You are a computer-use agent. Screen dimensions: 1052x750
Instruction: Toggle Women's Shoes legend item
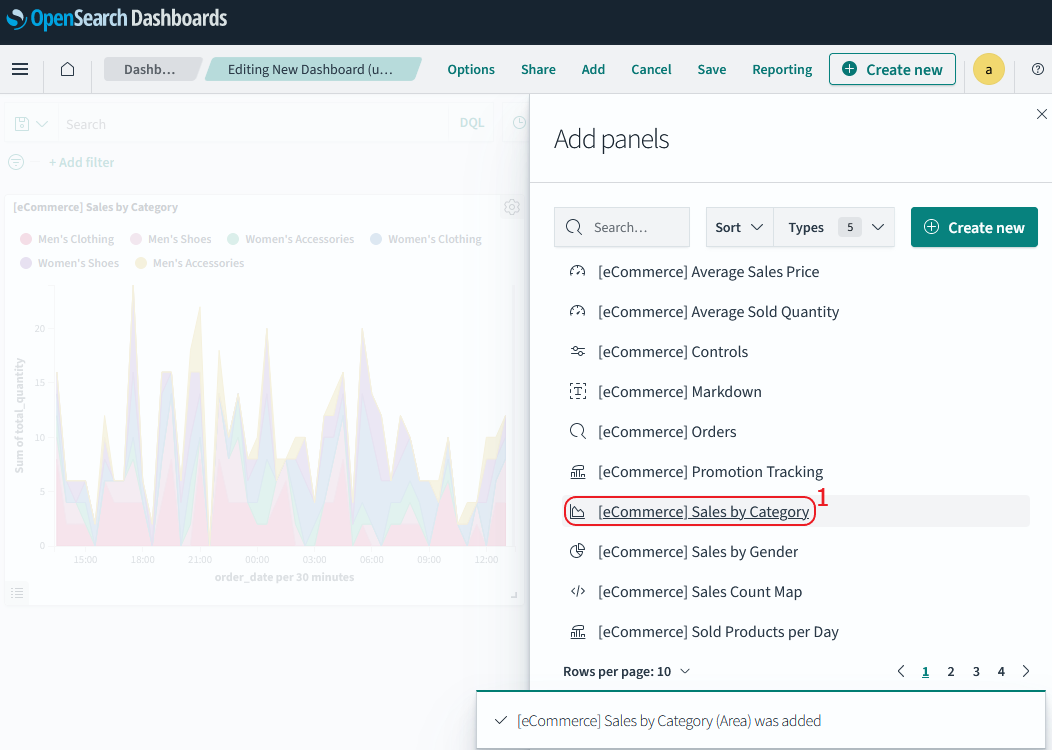point(70,263)
